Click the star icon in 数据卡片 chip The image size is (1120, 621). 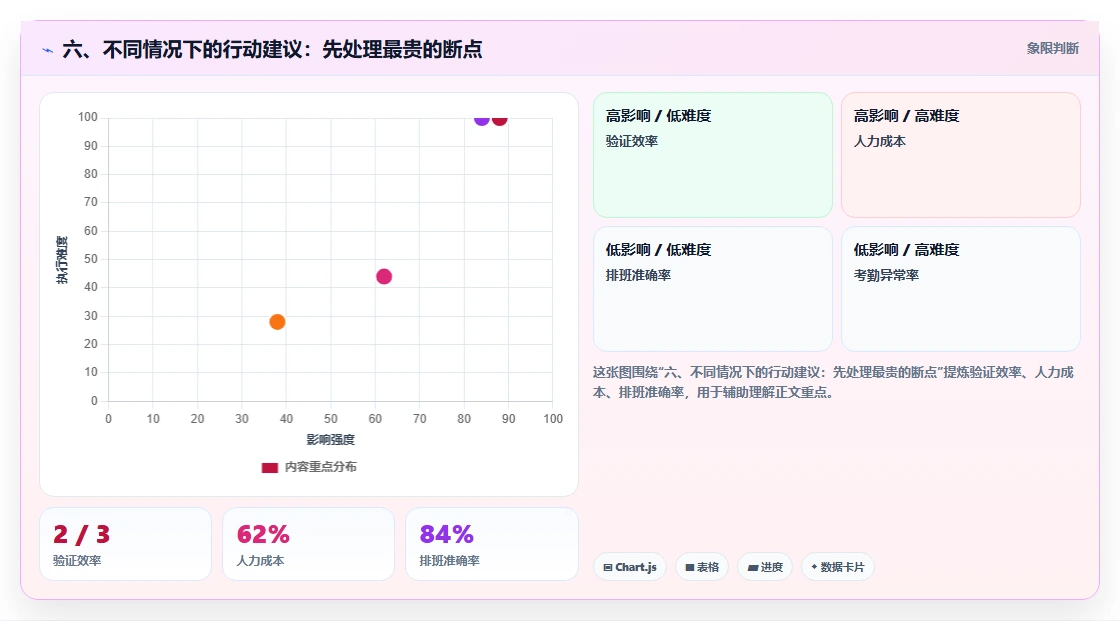tap(814, 567)
